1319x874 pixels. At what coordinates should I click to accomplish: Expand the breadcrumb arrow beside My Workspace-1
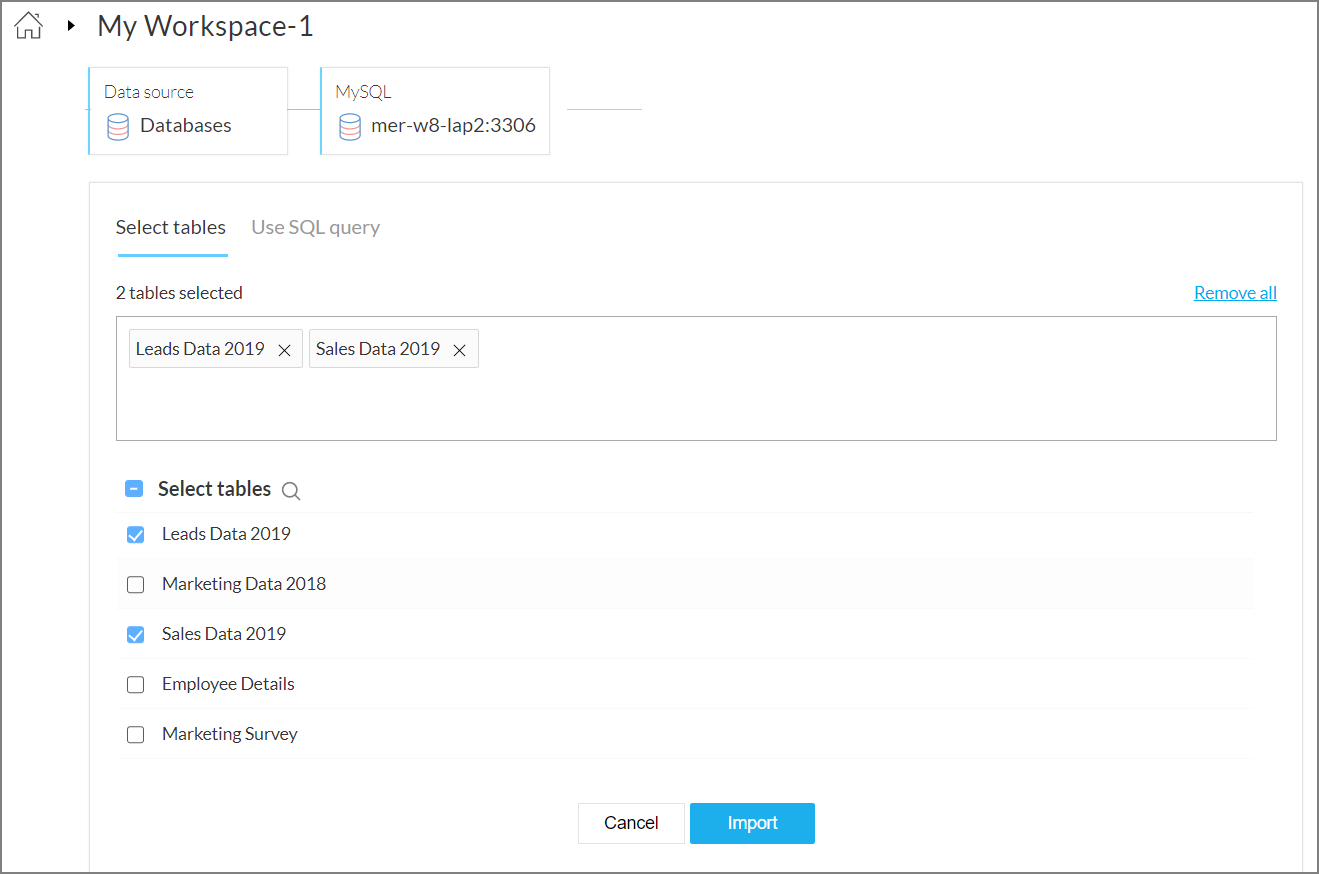pyautogui.click(x=71, y=26)
